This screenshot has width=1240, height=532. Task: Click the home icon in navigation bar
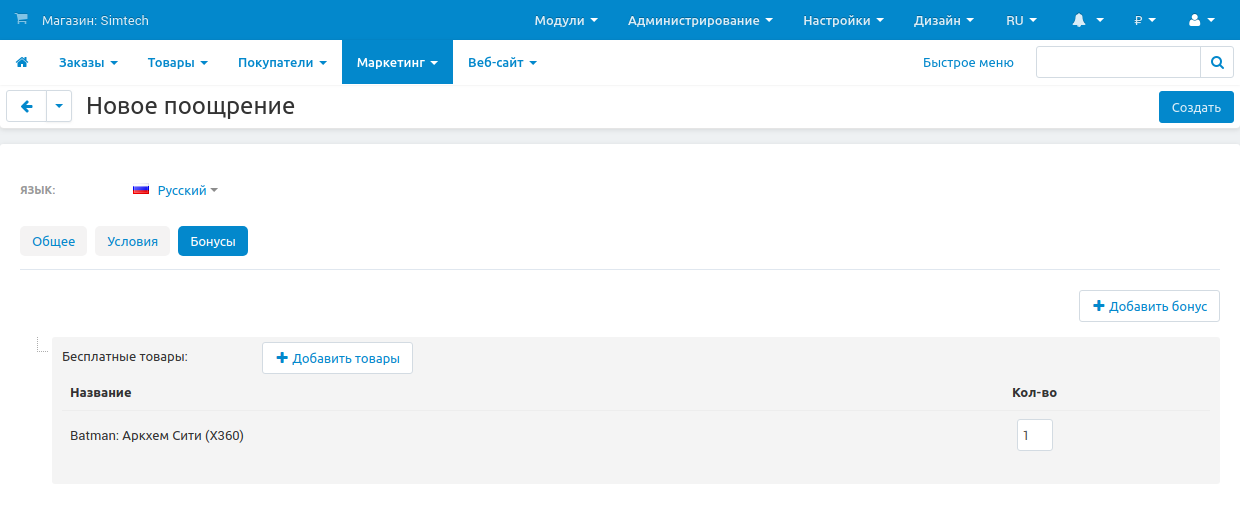tap(21, 62)
